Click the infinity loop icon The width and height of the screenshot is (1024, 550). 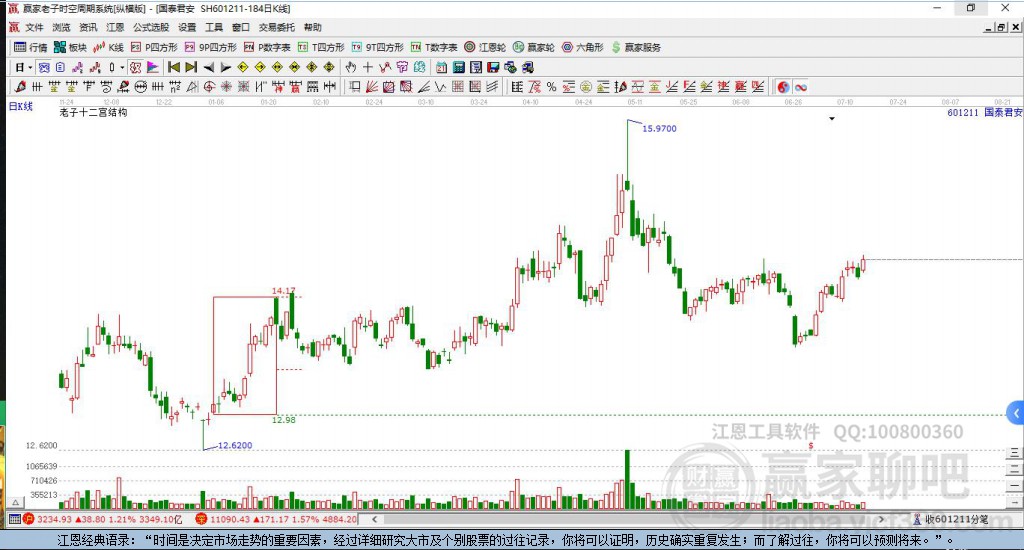tap(801, 87)
